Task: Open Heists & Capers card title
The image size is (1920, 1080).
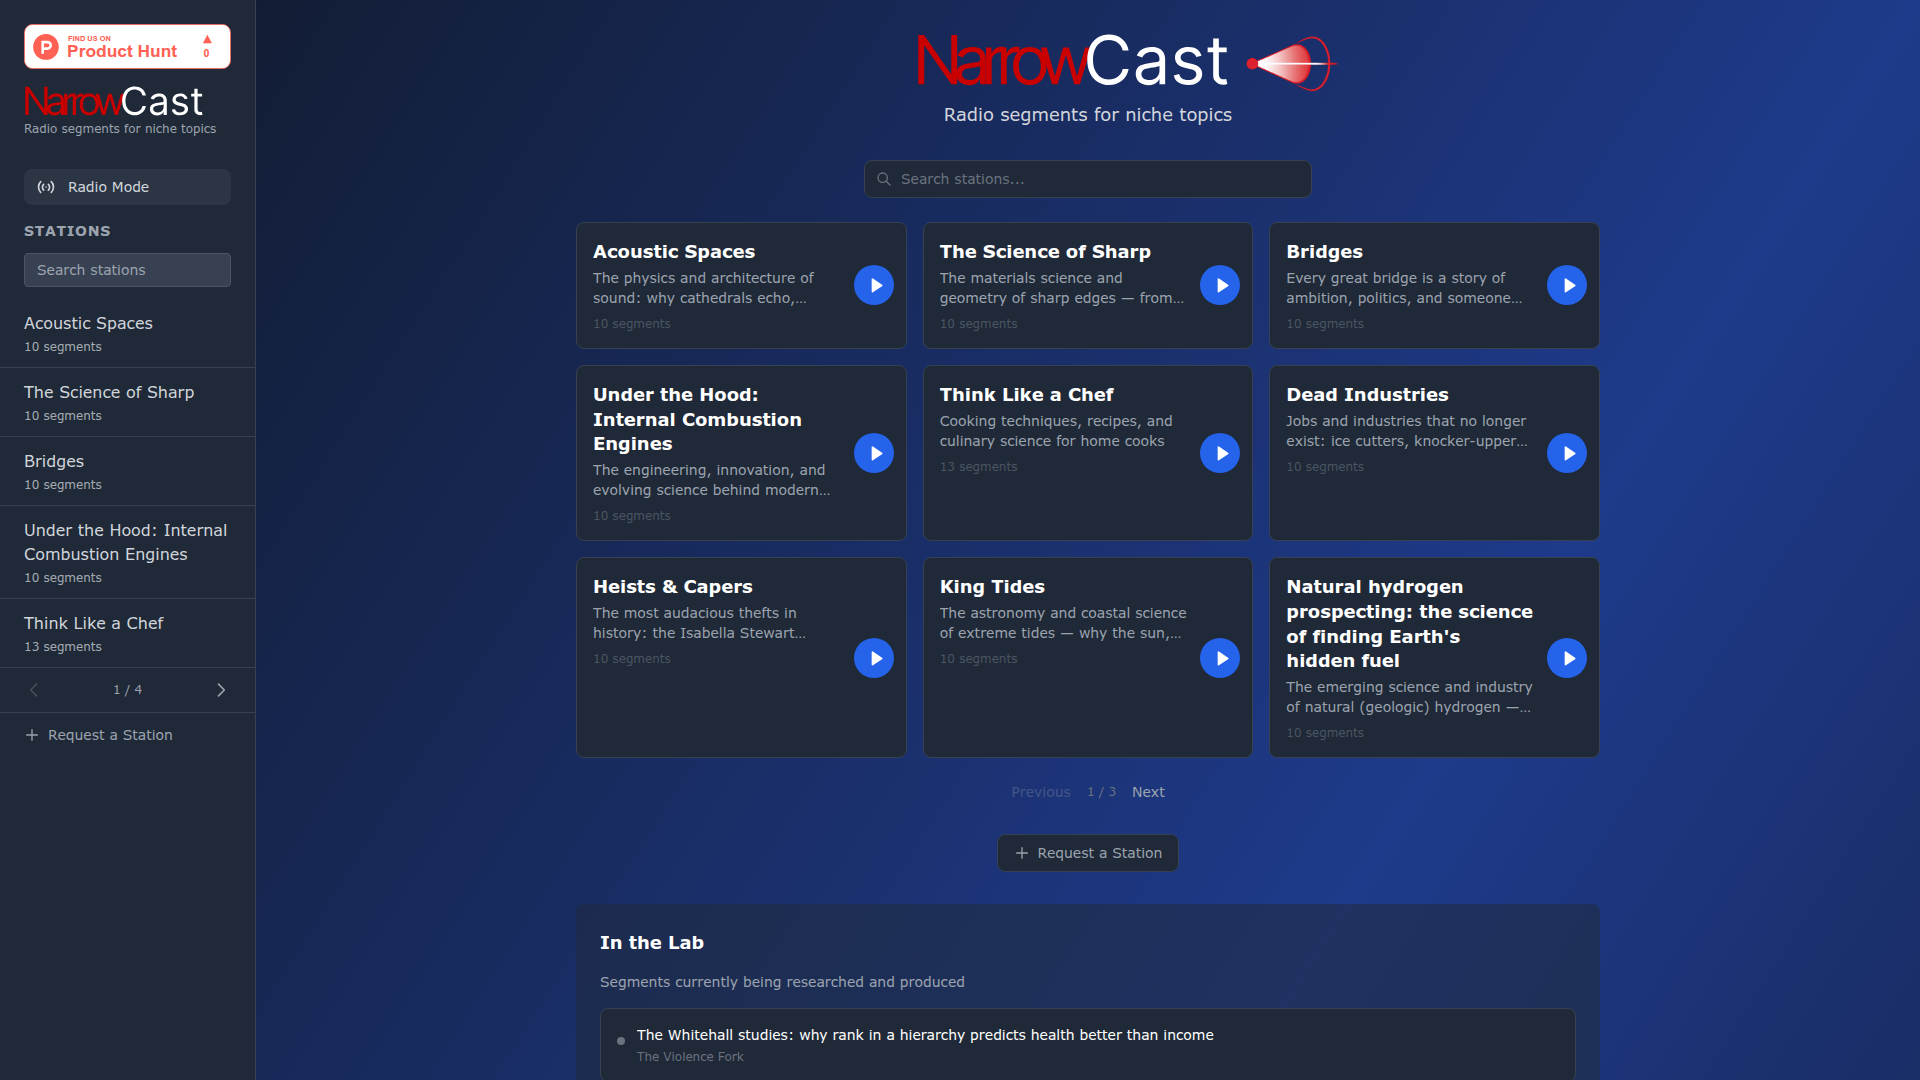Action: (672, 587)
